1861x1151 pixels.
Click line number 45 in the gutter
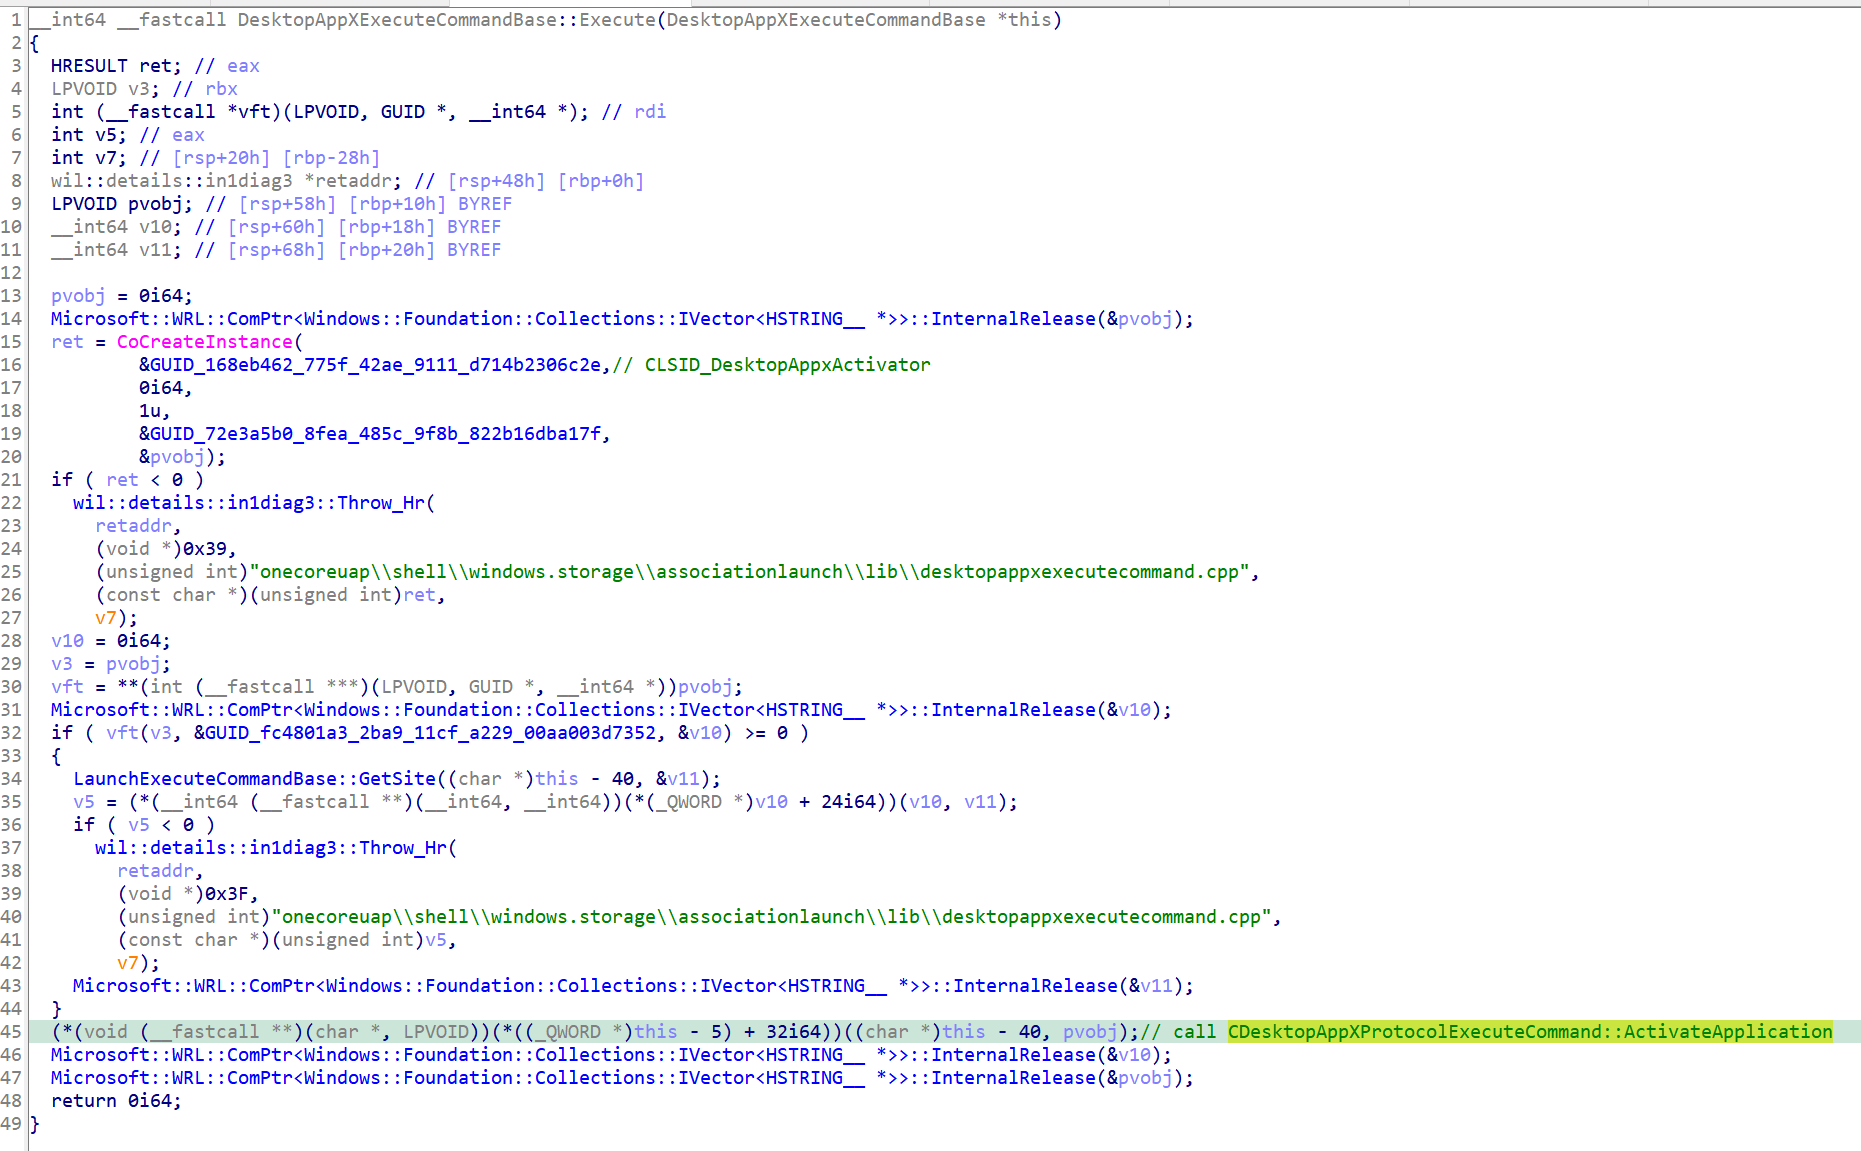(x=11, y=1032)
